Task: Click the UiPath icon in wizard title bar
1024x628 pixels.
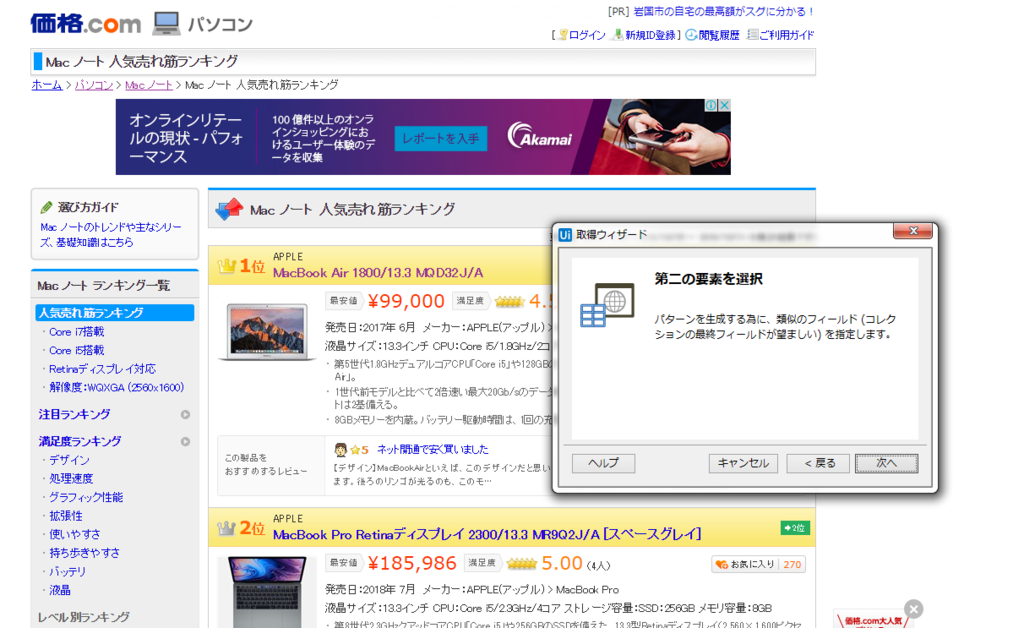Action: coord(565,235)
